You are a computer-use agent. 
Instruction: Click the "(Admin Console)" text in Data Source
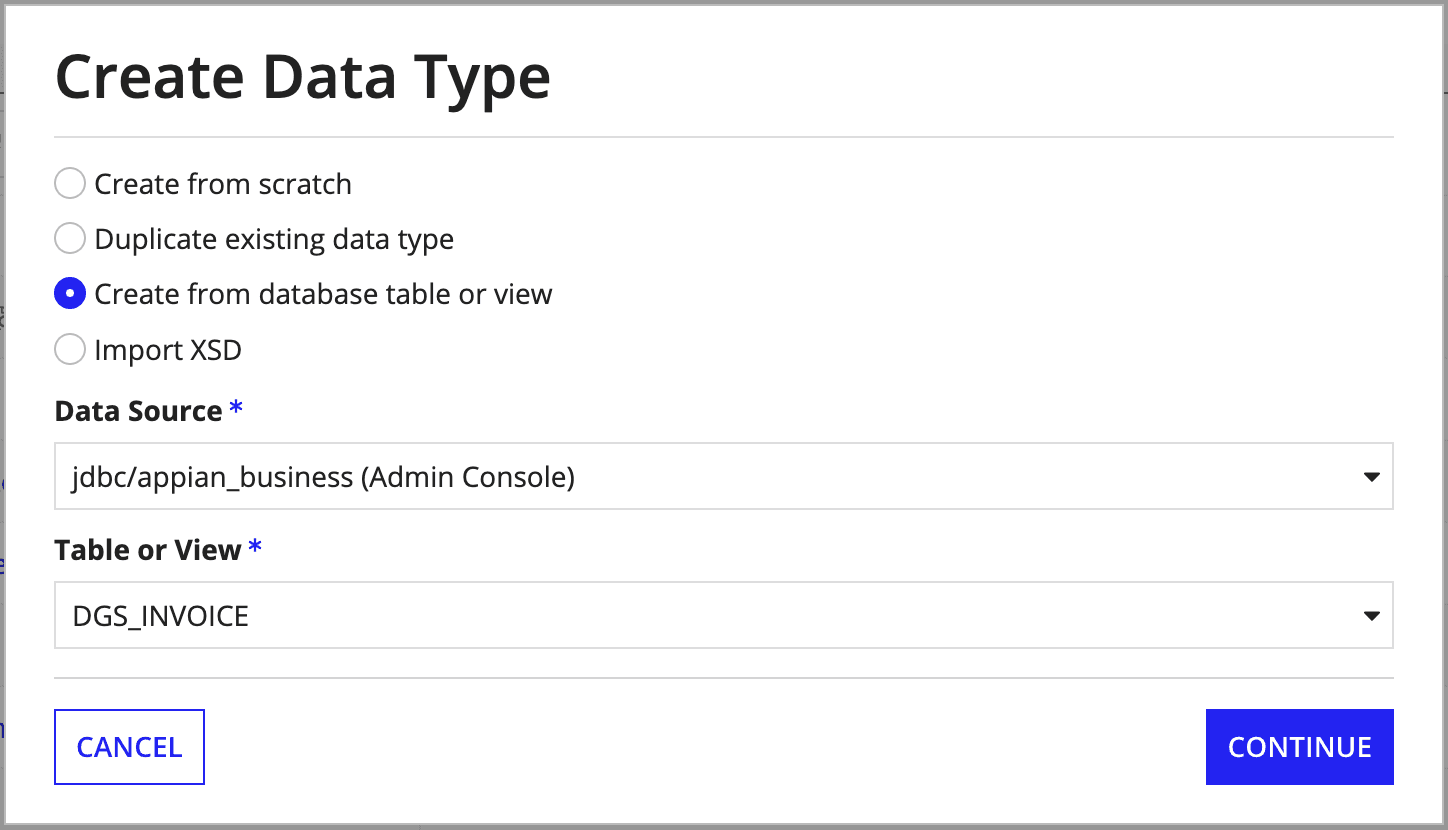click(468, 477)
